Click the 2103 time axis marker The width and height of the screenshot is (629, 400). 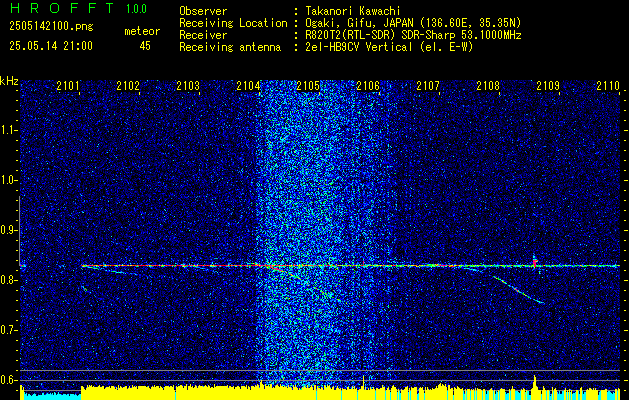pos(188,85)
